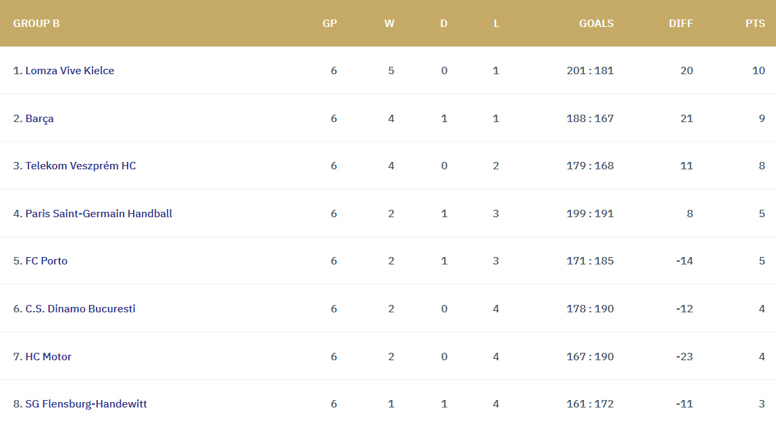Click the DIFF column header
This screenshot has width=776, height=425.
(681, 23)
